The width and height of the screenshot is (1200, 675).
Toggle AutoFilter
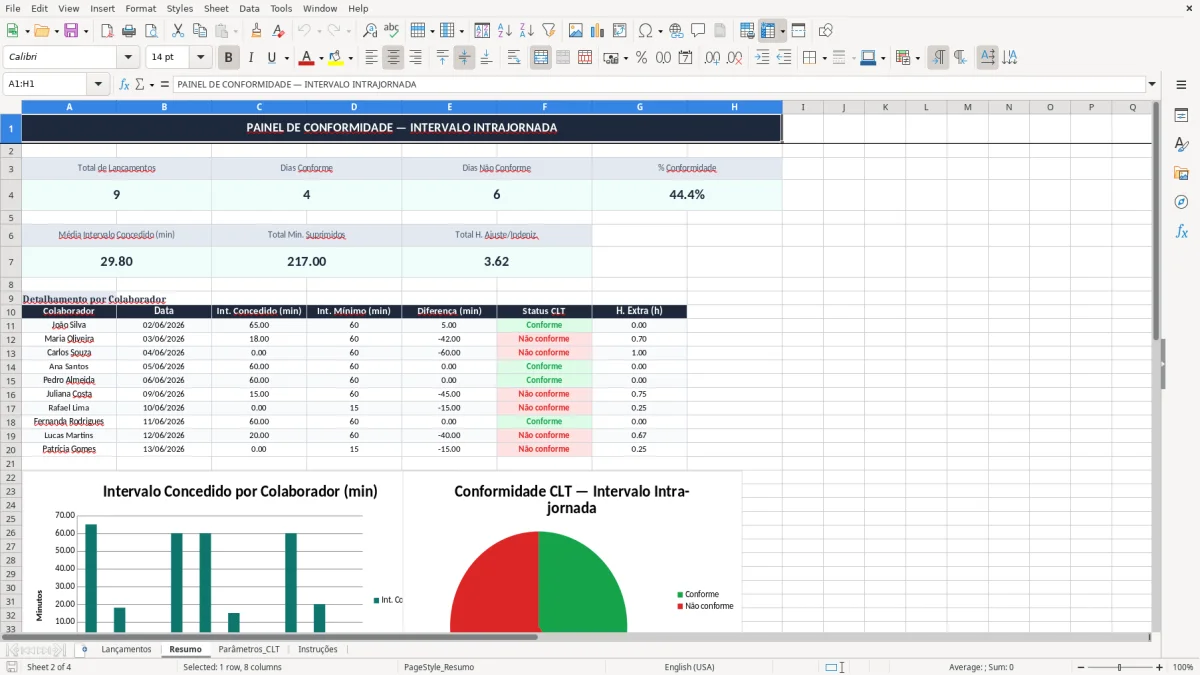point(548,31)
